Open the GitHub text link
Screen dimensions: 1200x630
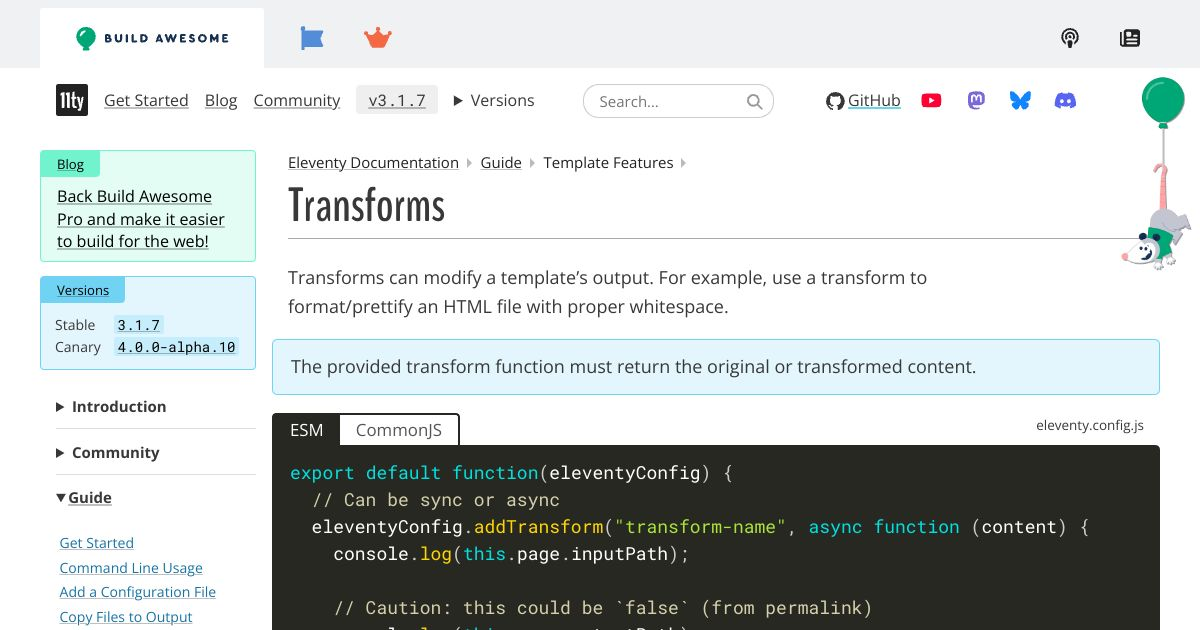coord(874,100)
